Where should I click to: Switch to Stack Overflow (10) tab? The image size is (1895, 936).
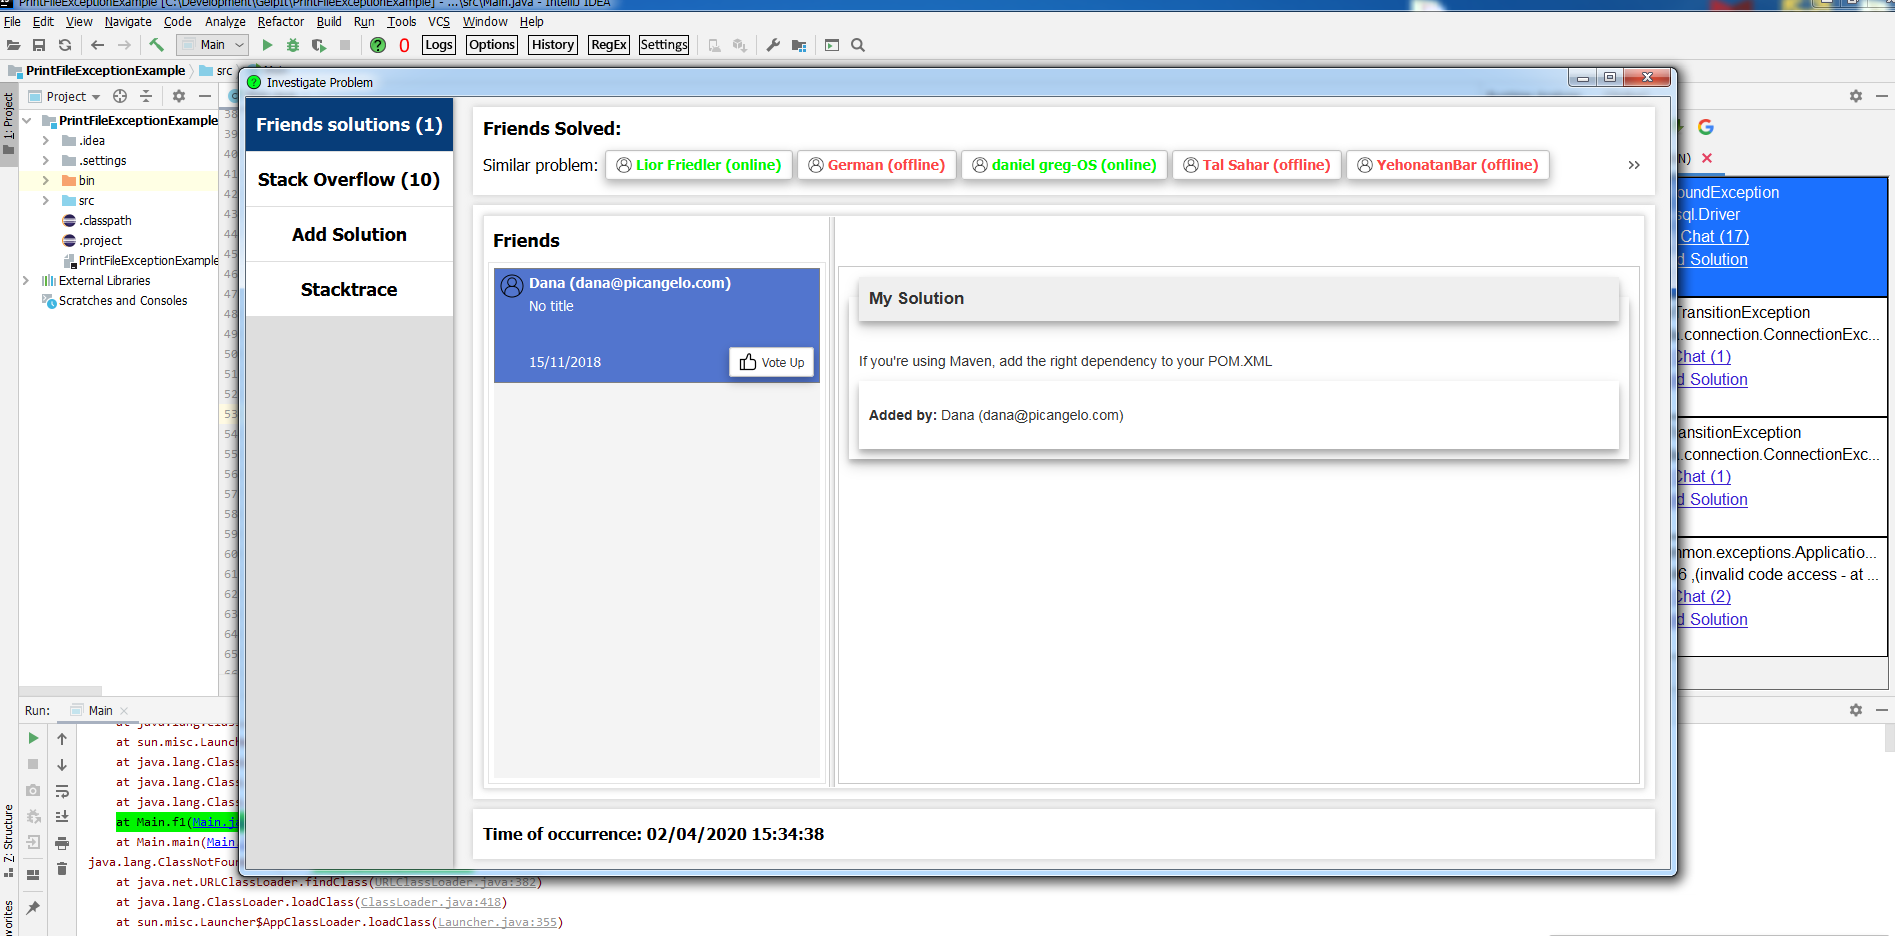click(x=349, y=180)
